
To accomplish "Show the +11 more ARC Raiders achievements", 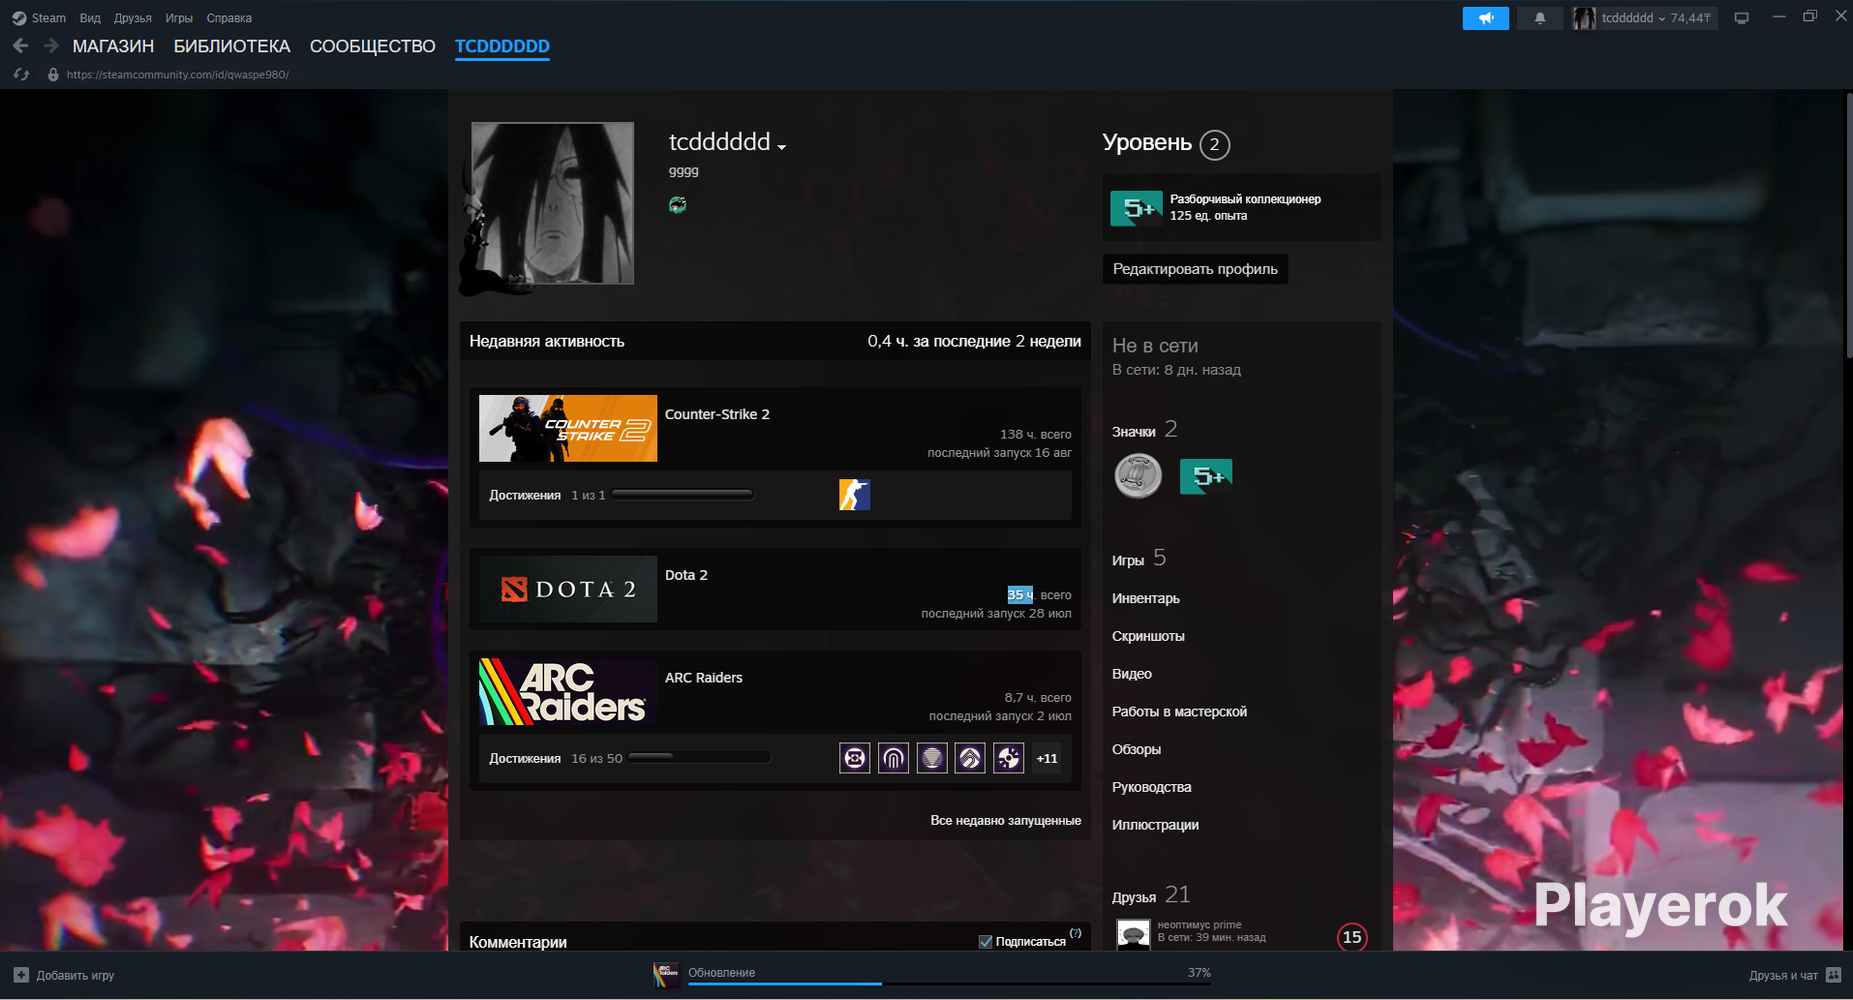I will click(x=1047, y=758).
